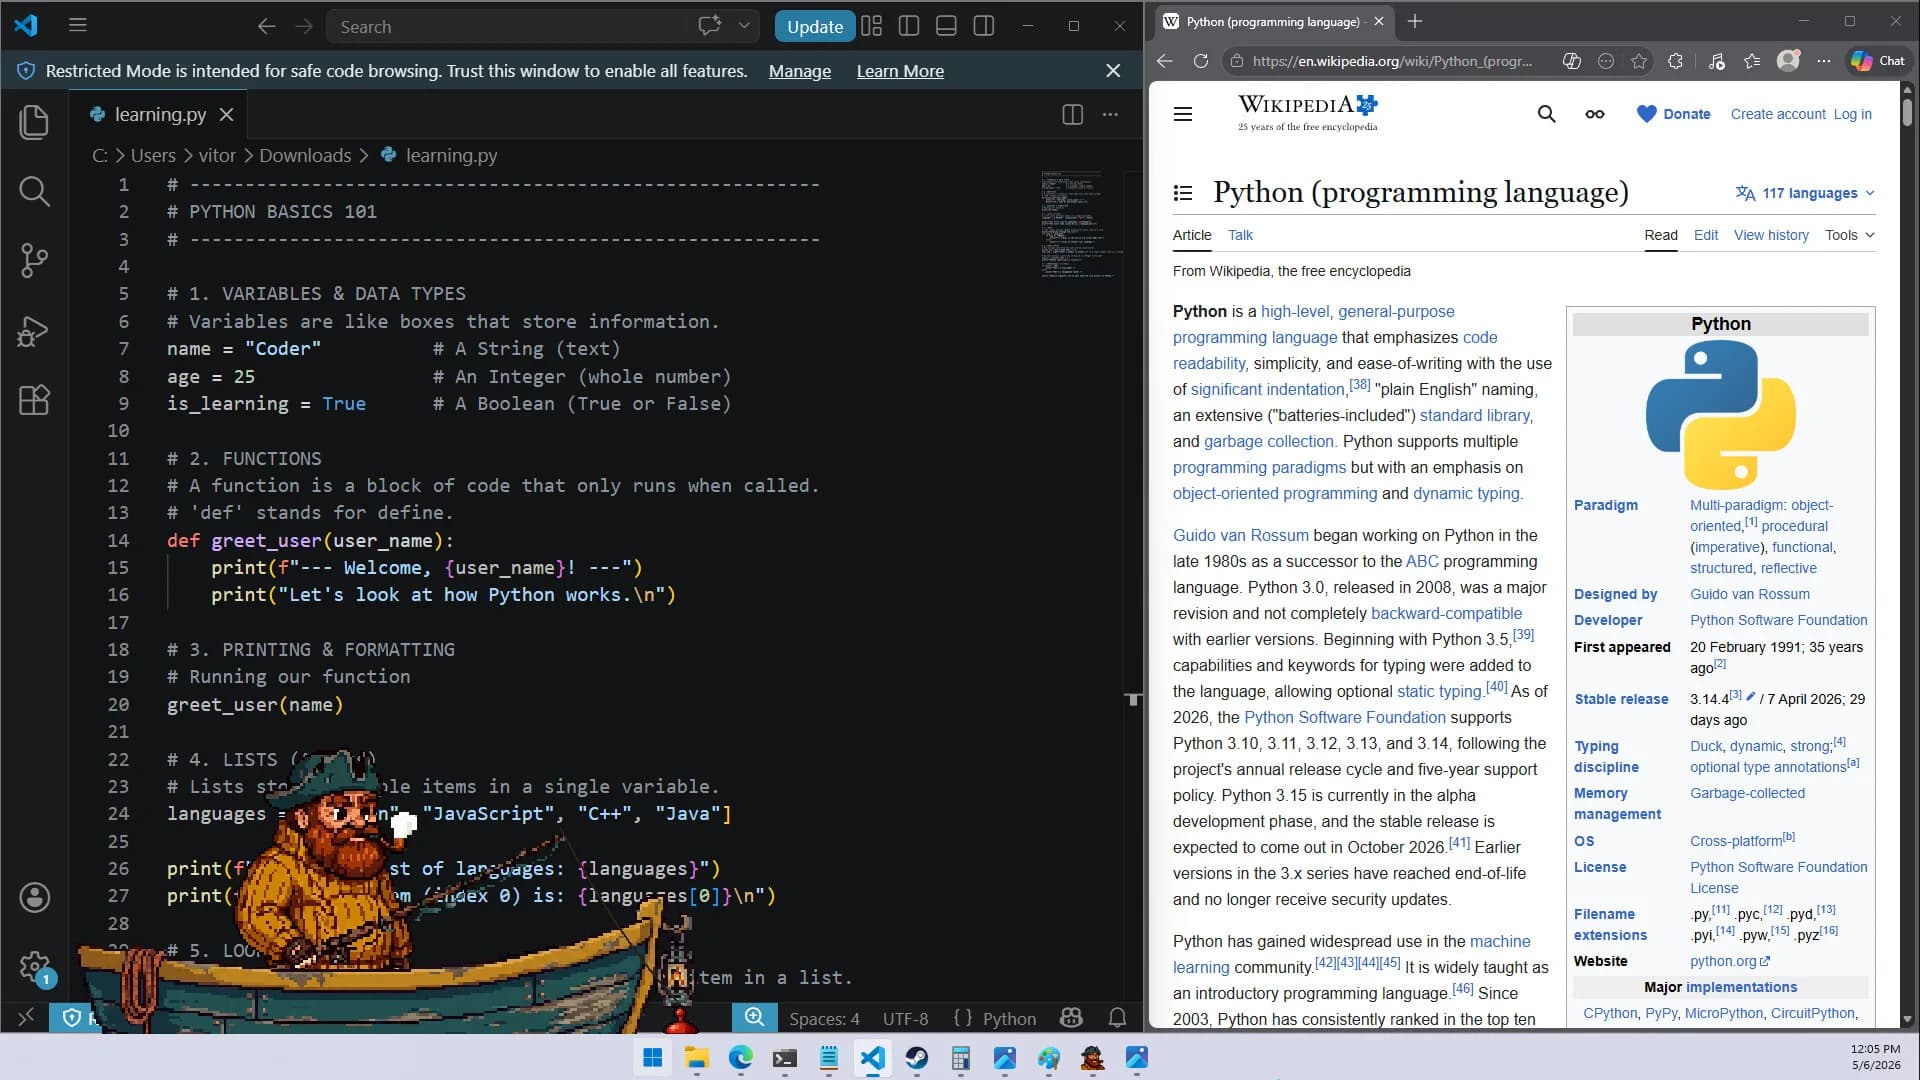Open Edge profile avatar
1920x1080 pixels.
coord(1789,60)
